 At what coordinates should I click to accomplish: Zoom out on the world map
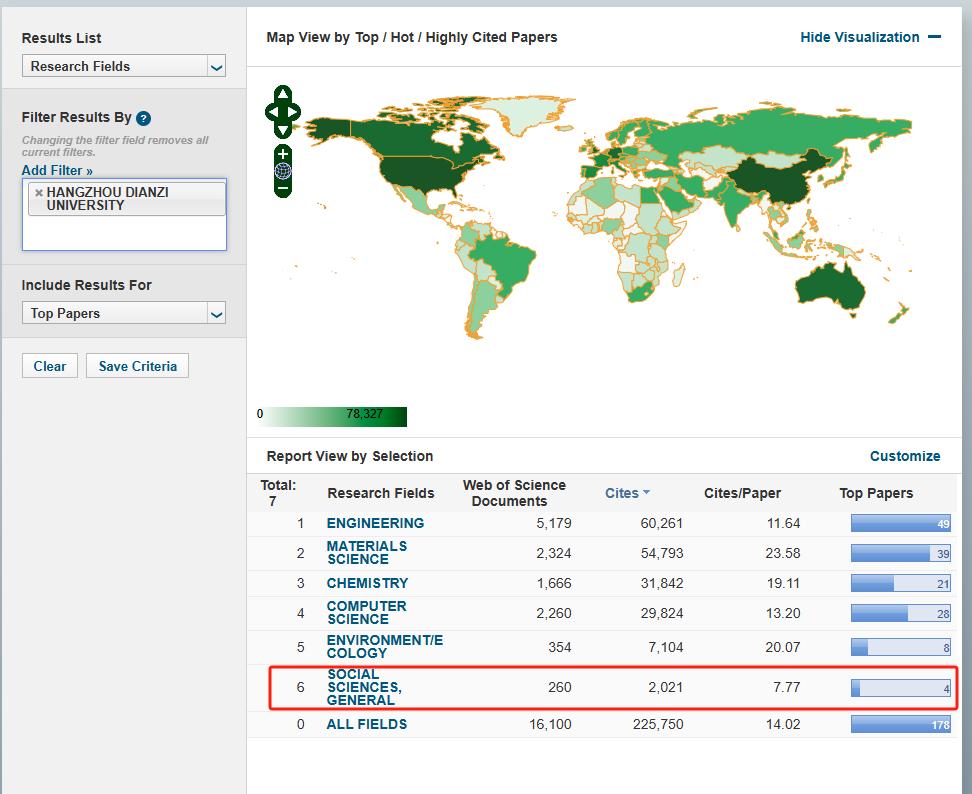click(283, 187)
